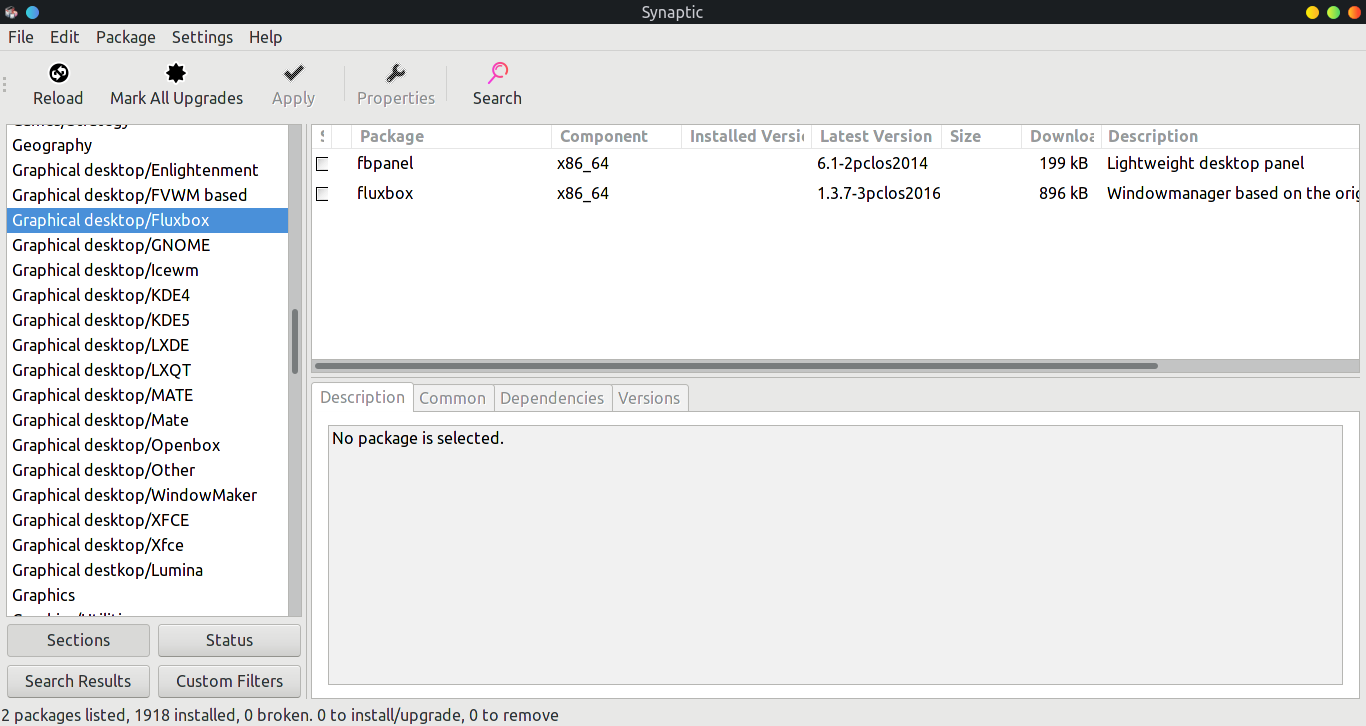Click the Search magnifier icon
Screen dimensions: 1366x726
[x=497, y=73]
